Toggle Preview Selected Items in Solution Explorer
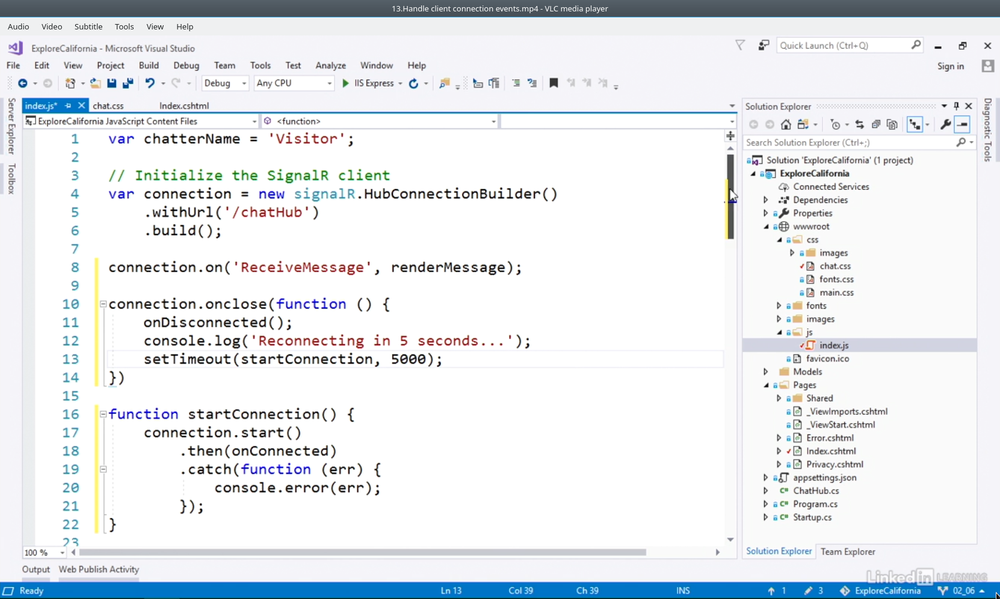This screenshot has height=599, width=1000. pyautogui.click(x=962, y=125)
